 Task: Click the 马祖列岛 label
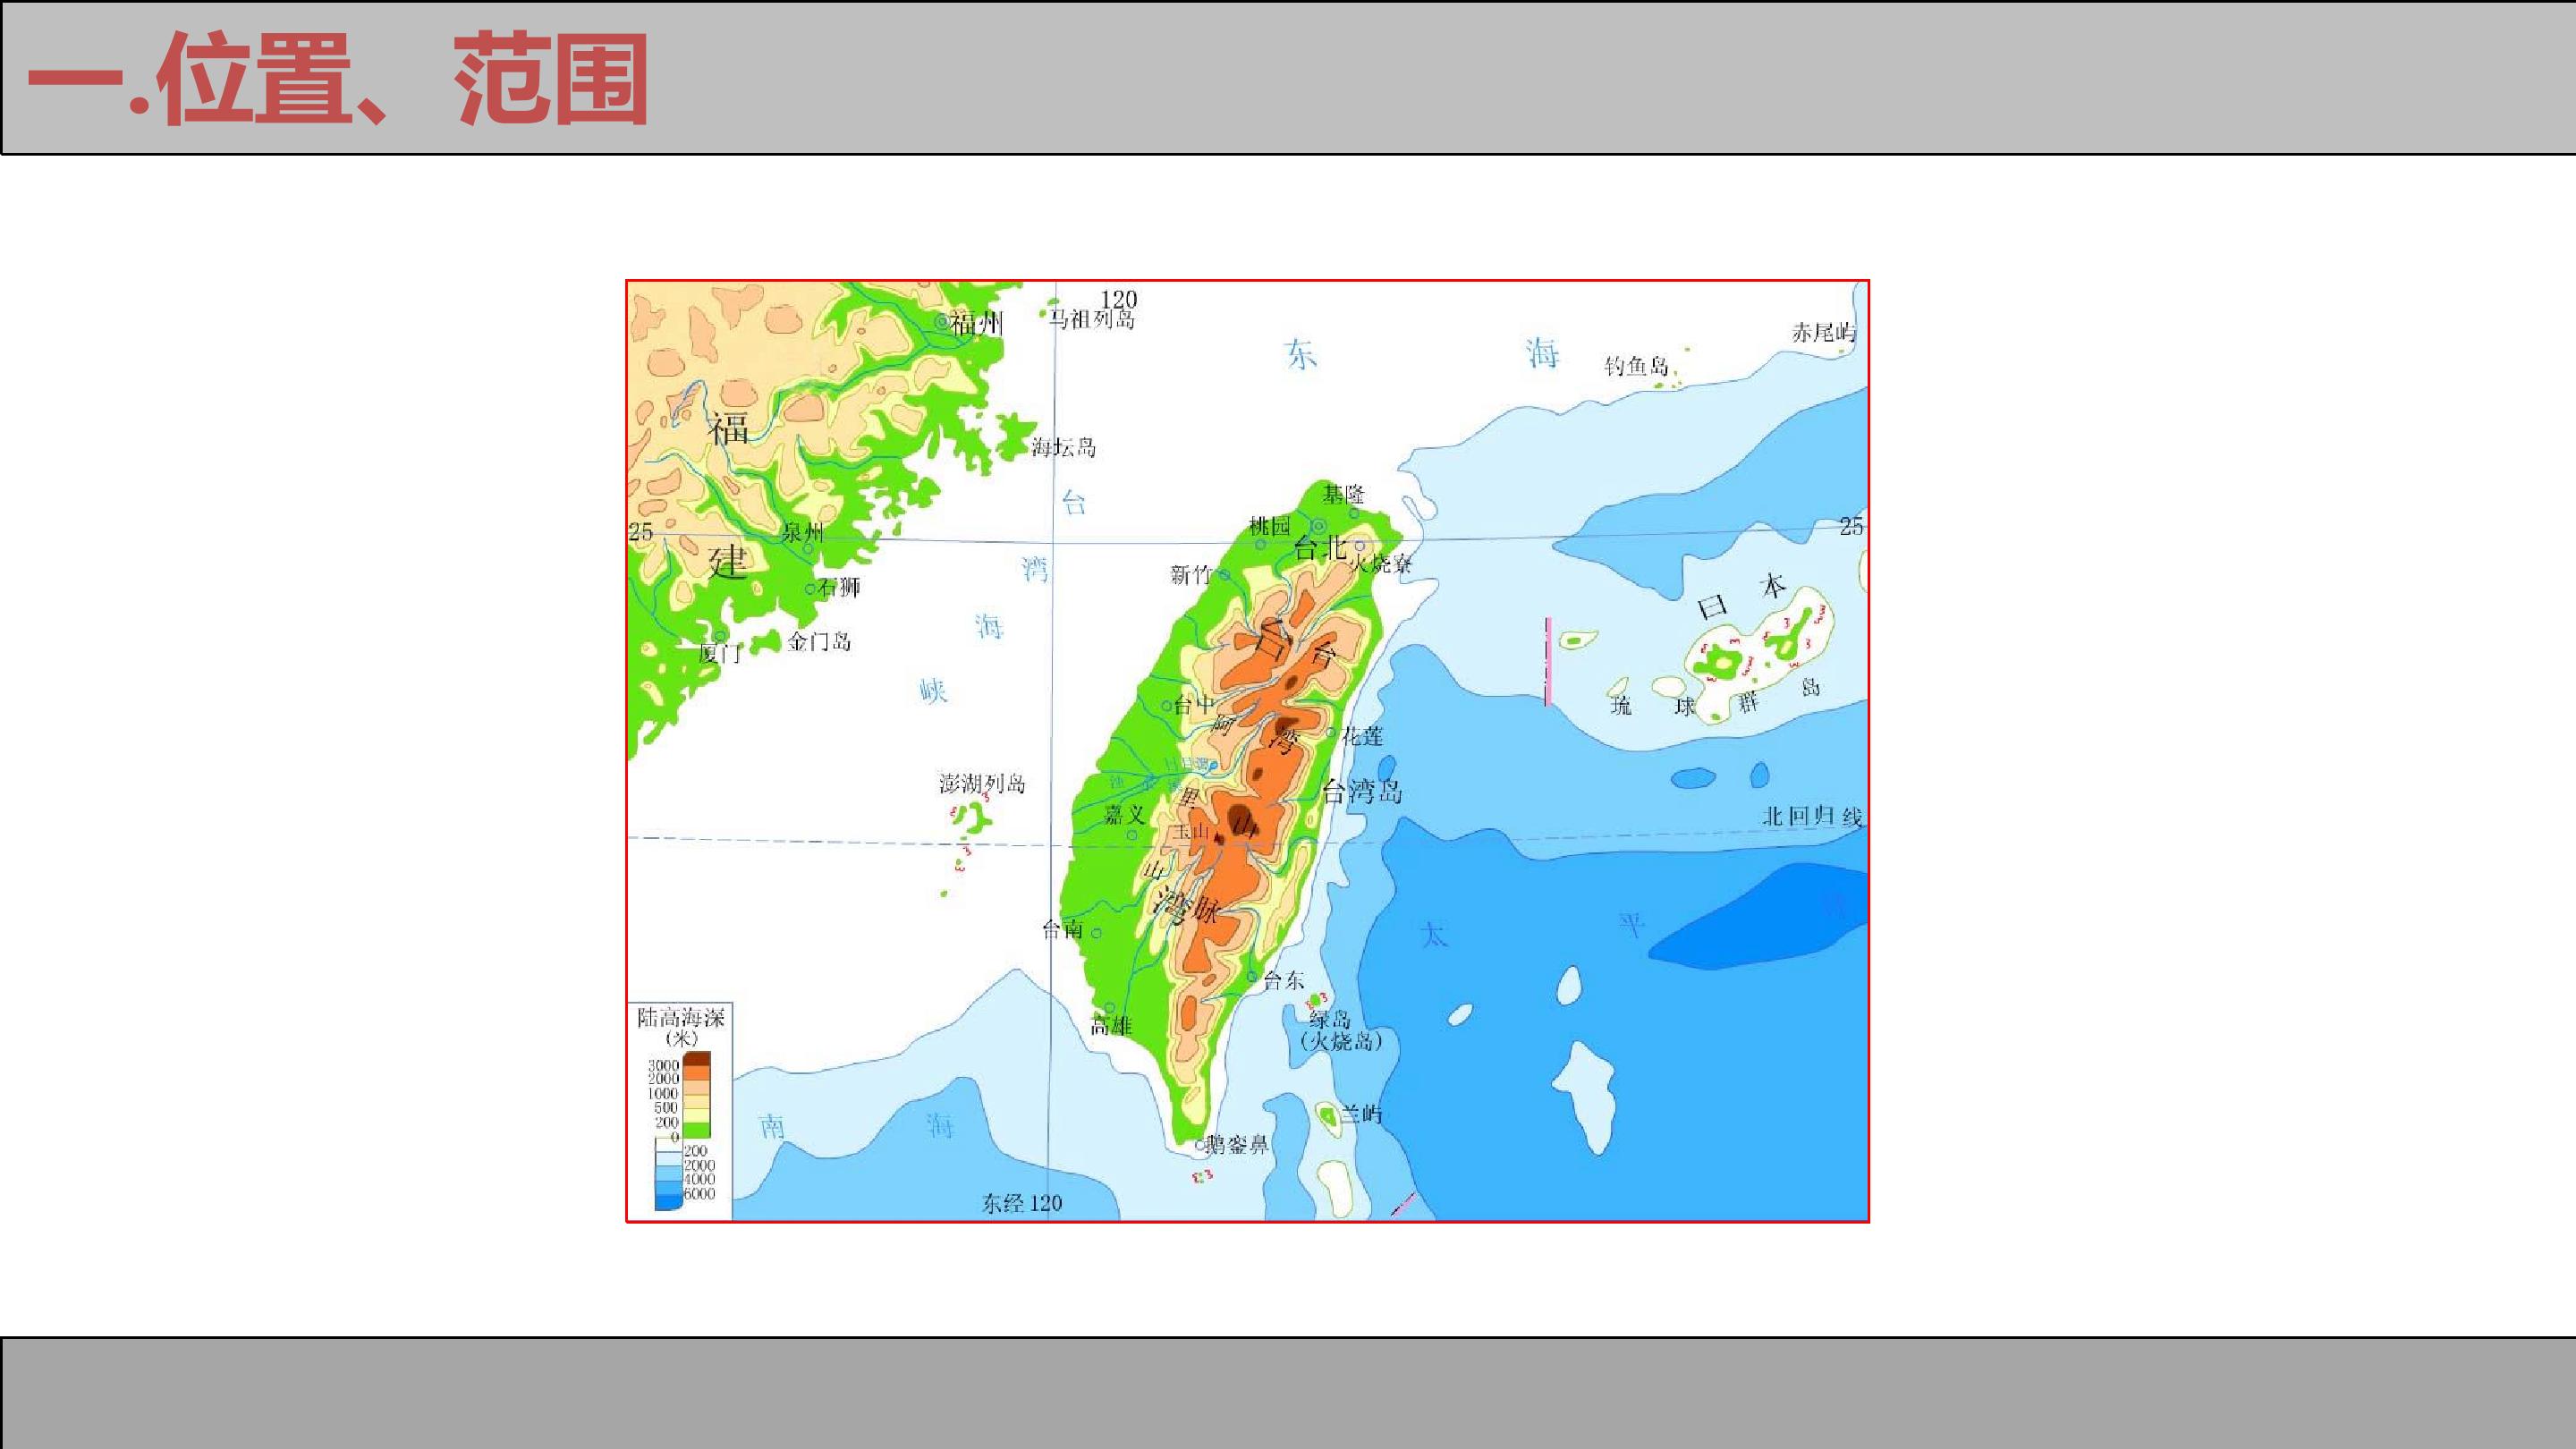point(1091,319)
